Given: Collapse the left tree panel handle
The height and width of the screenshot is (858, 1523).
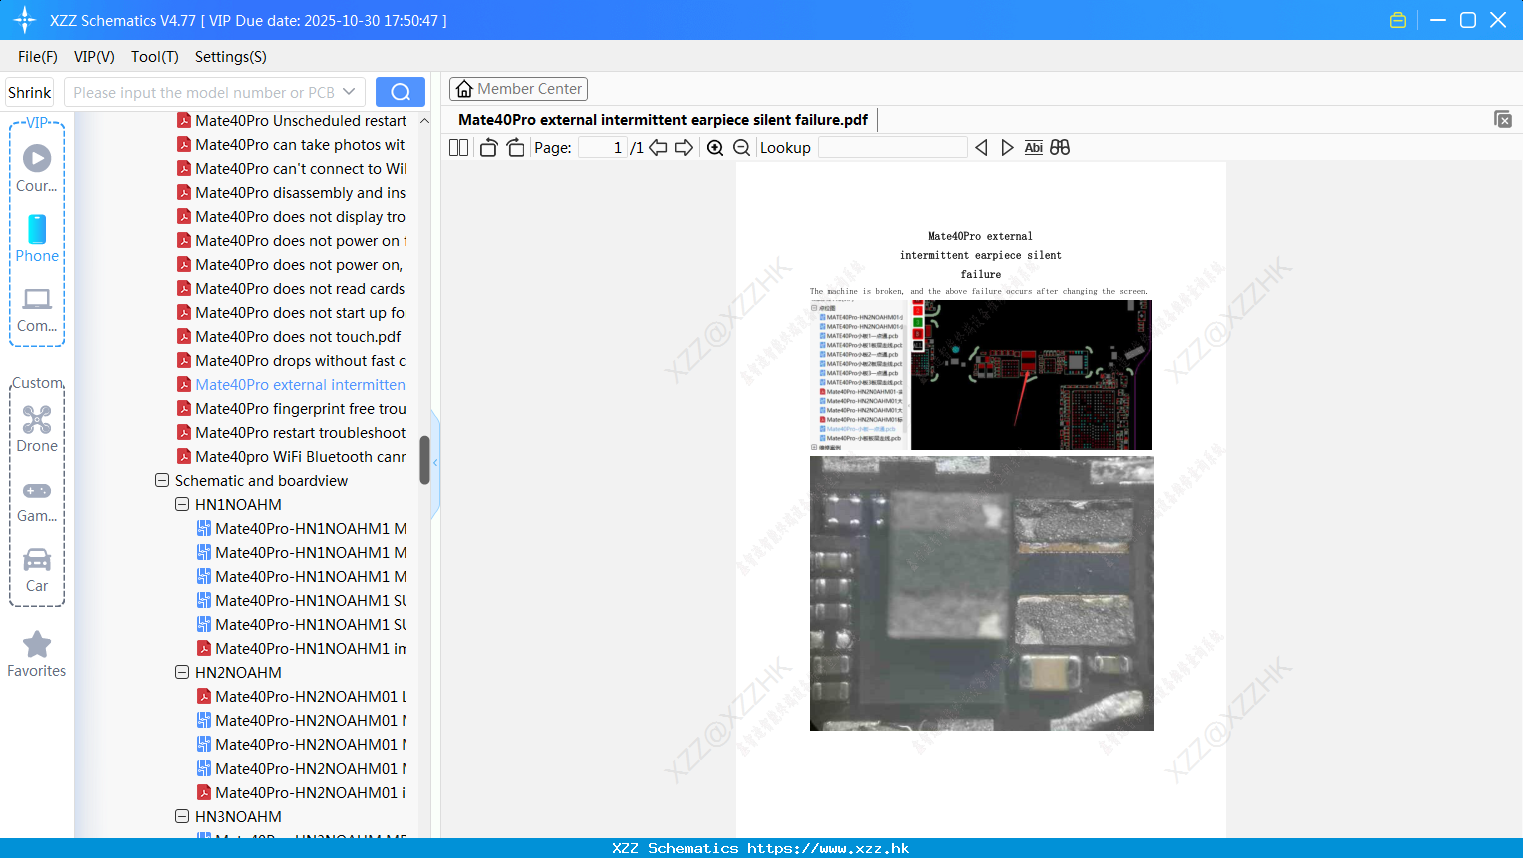Looking at the screenshot, I should (435, 463).
